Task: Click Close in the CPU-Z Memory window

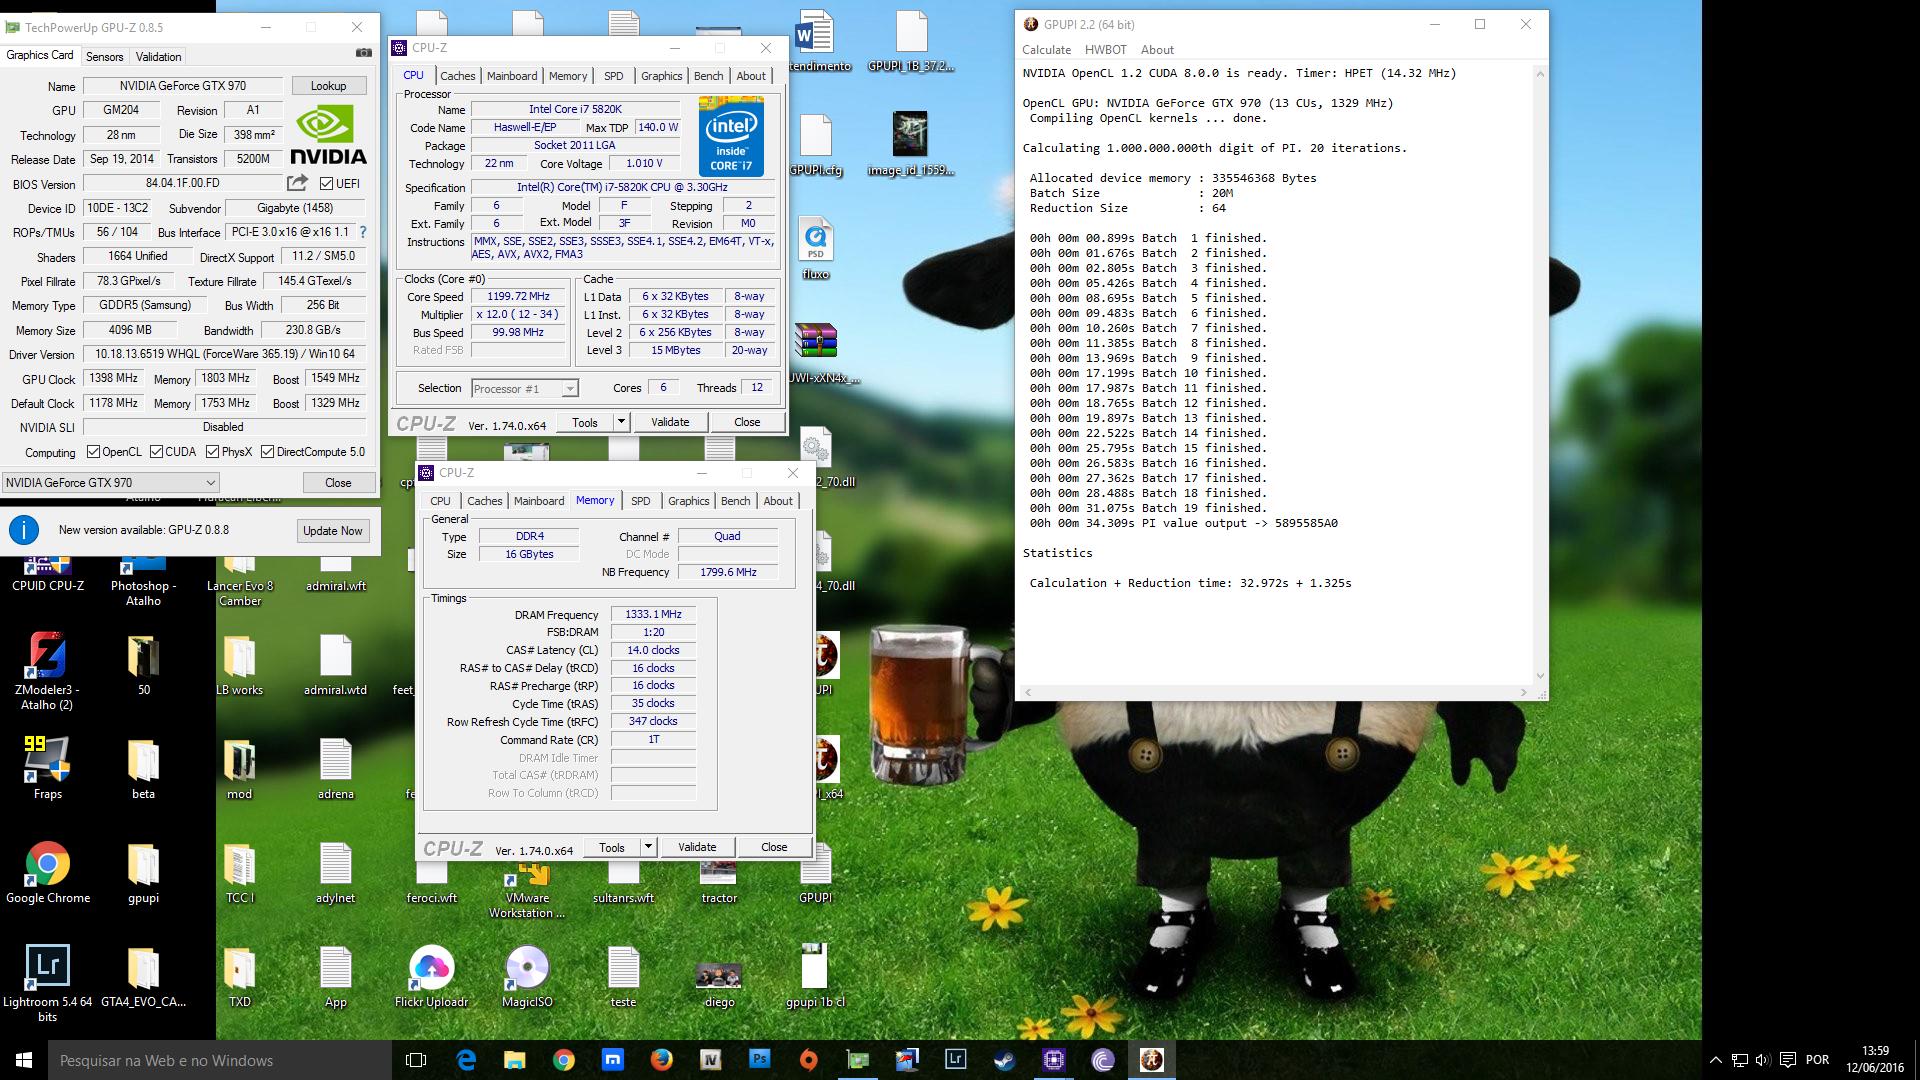Action: (774, 847)
